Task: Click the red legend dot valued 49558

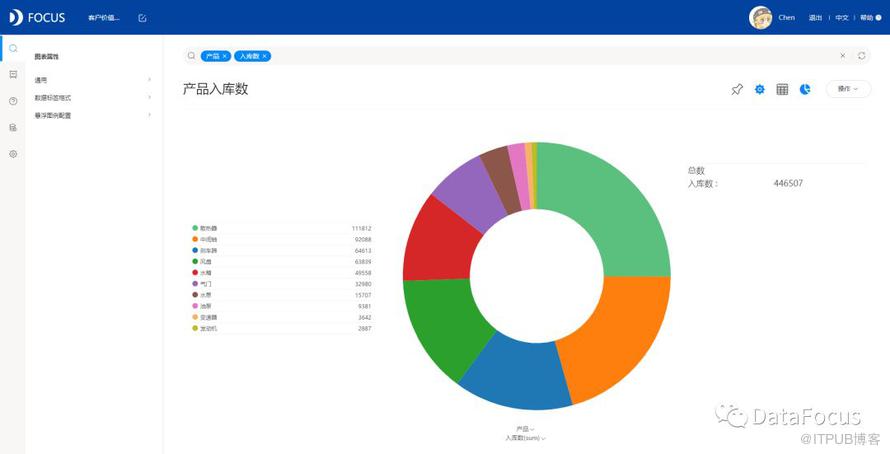Action: pyautogui.click(x=195, y=272)
